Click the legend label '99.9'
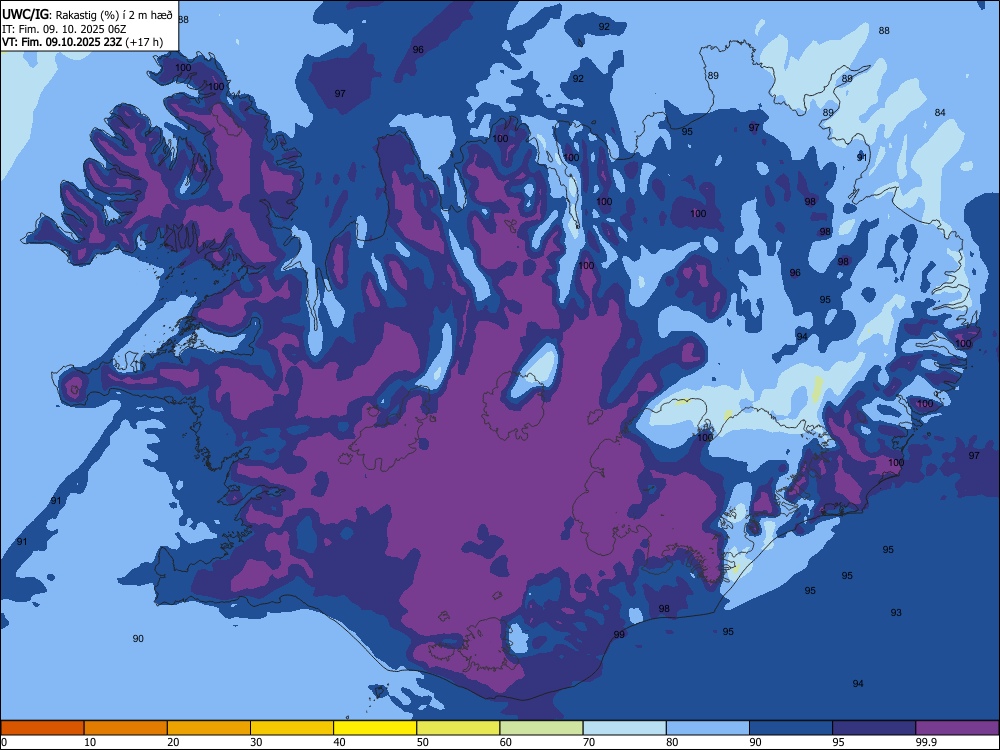This screenshot has width=1000, height=750. click(x=926, y=742)
